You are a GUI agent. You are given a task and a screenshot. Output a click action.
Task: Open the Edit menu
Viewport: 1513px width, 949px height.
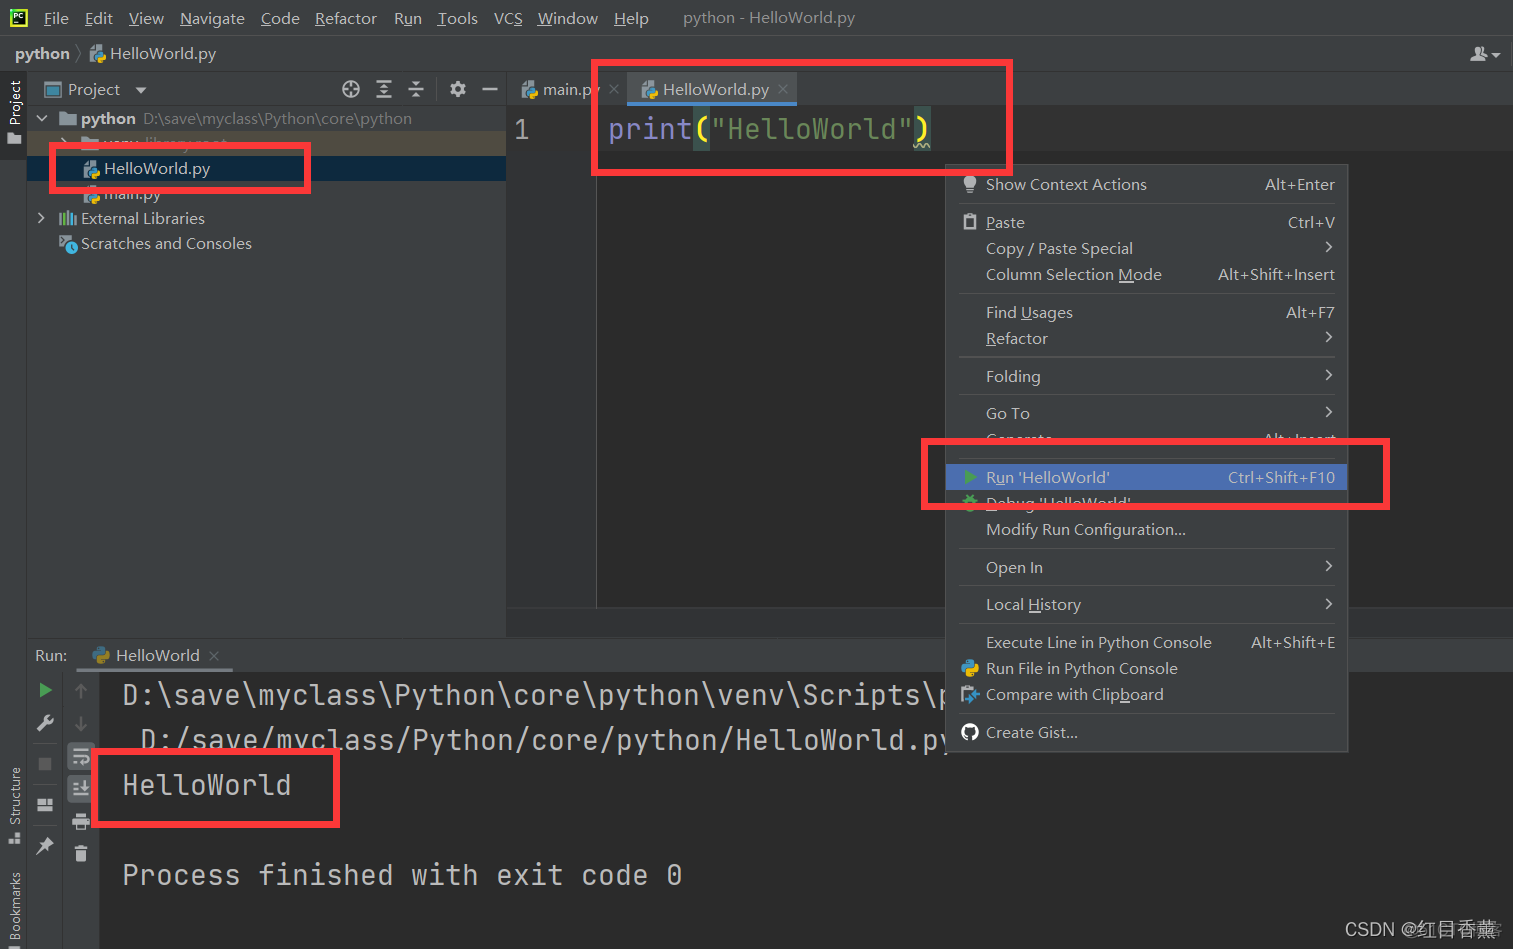99,18
